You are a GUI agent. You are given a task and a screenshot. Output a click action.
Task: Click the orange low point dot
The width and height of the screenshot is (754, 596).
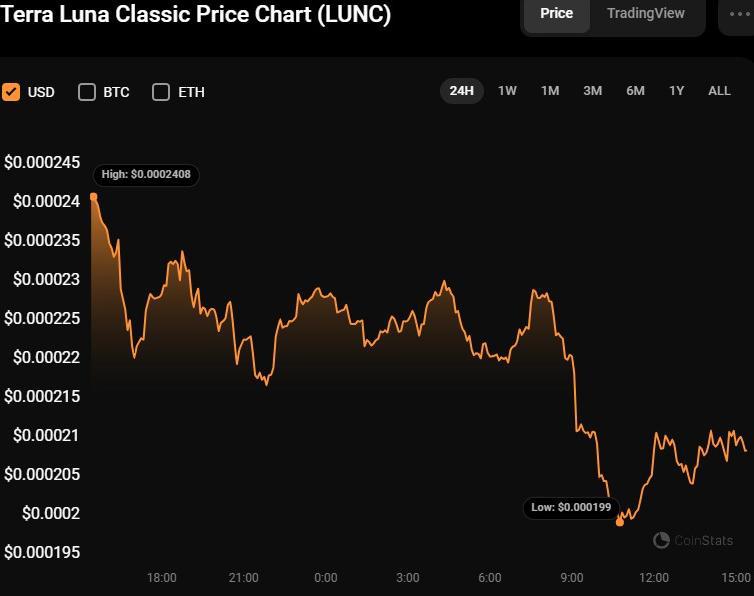[x=620, y=521]
